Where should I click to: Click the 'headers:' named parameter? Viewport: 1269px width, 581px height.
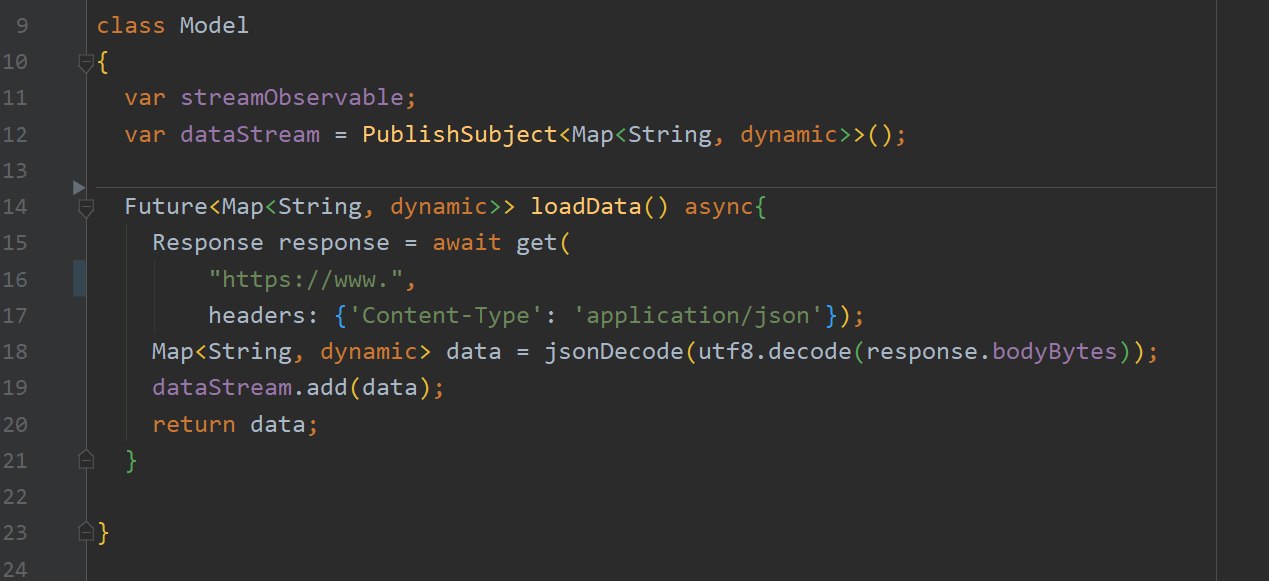(x=263, y=315)
